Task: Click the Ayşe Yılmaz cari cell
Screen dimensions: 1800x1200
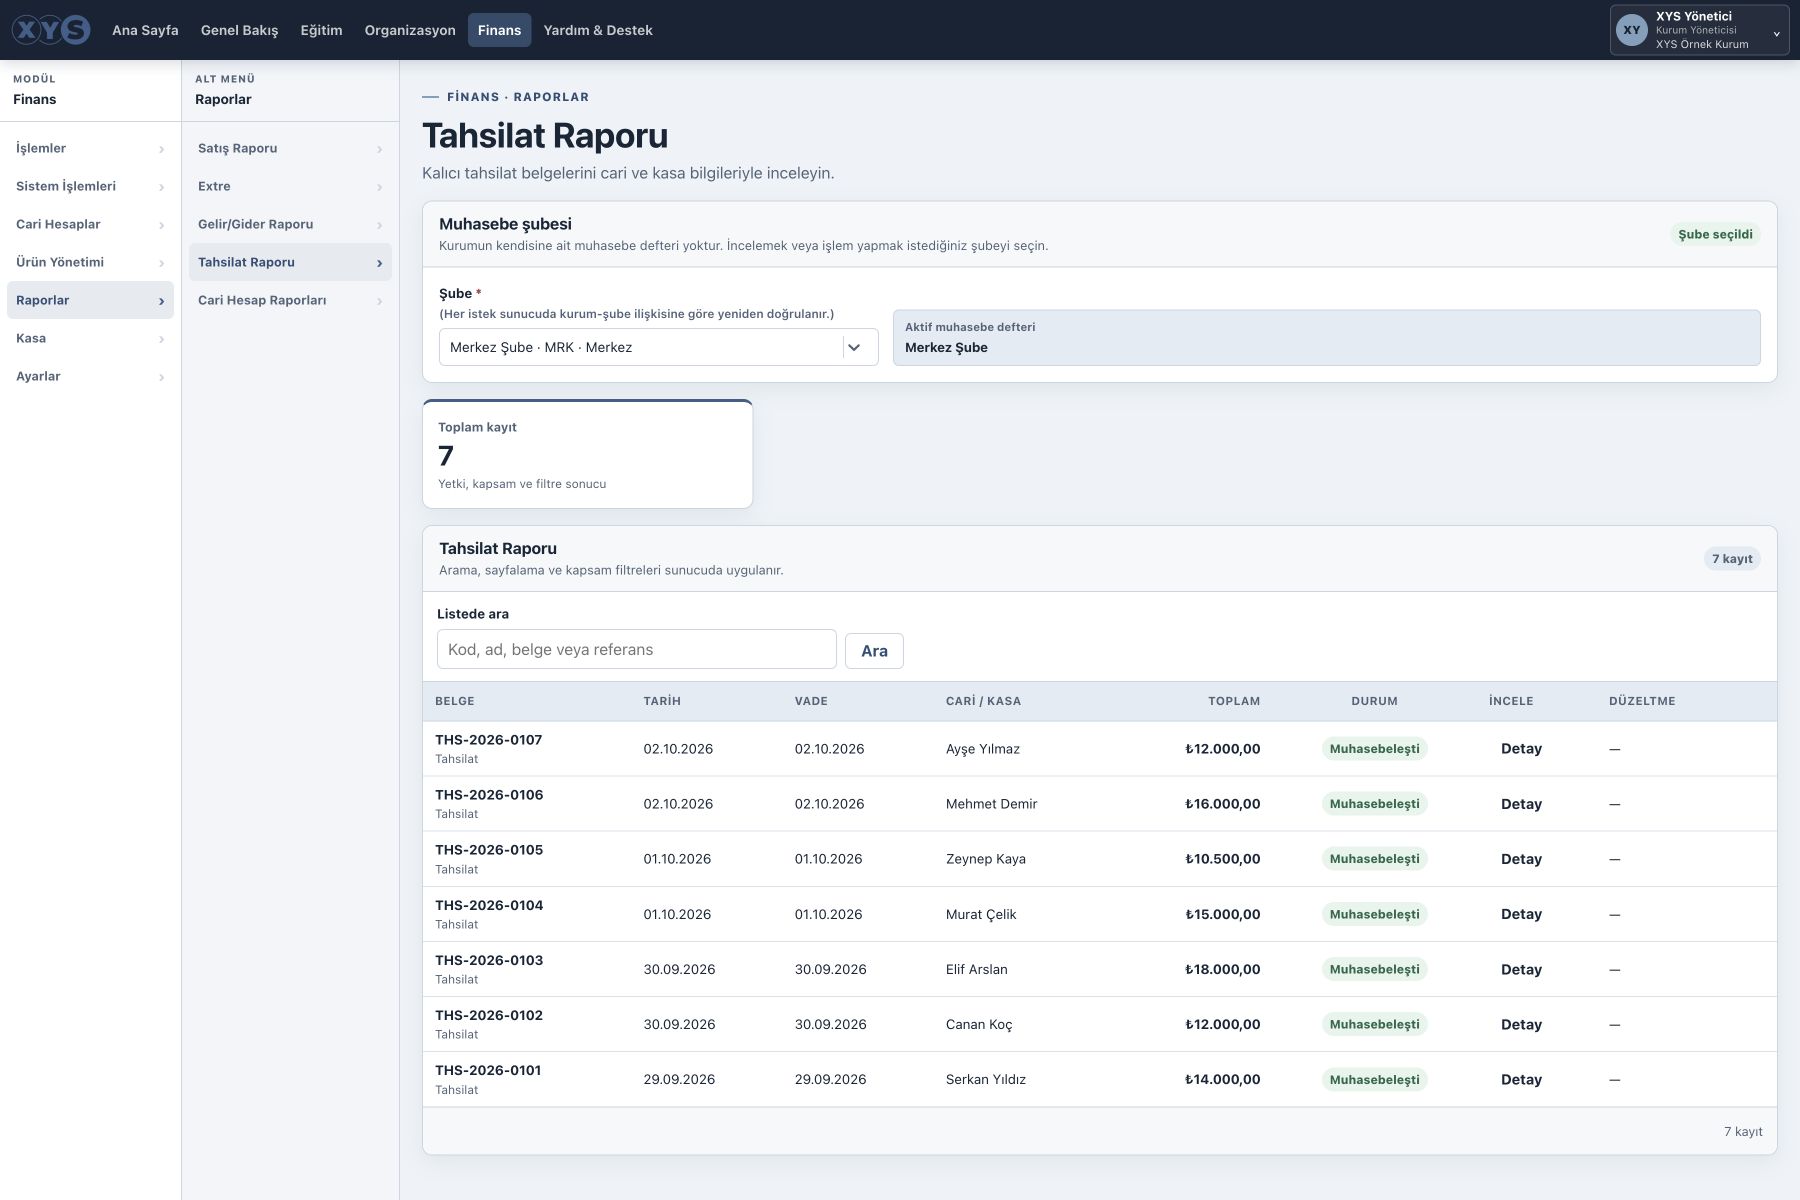Action: [x=983, y=749]
